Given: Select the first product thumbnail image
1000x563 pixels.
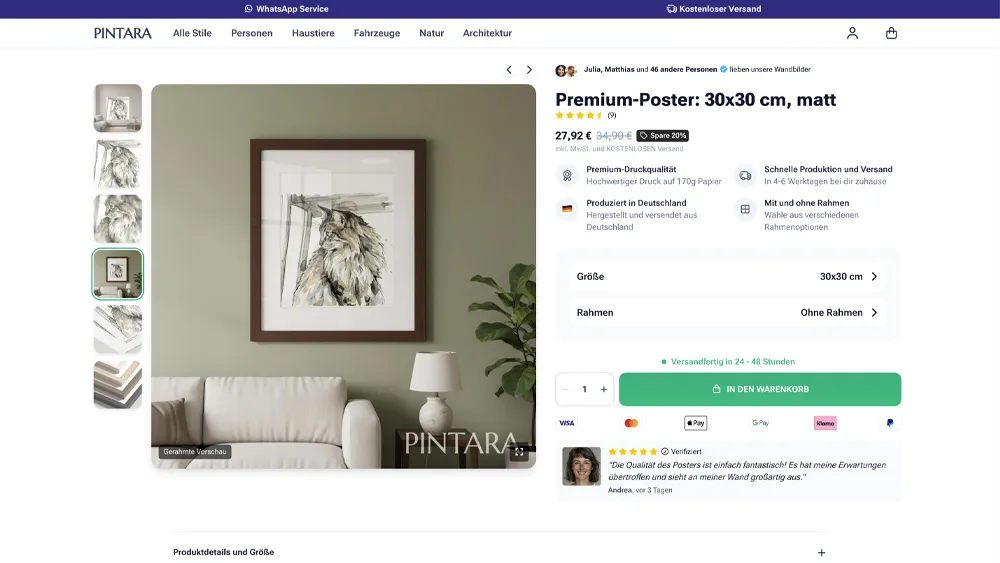Looking at the screenshot, I should click(118, 108).
